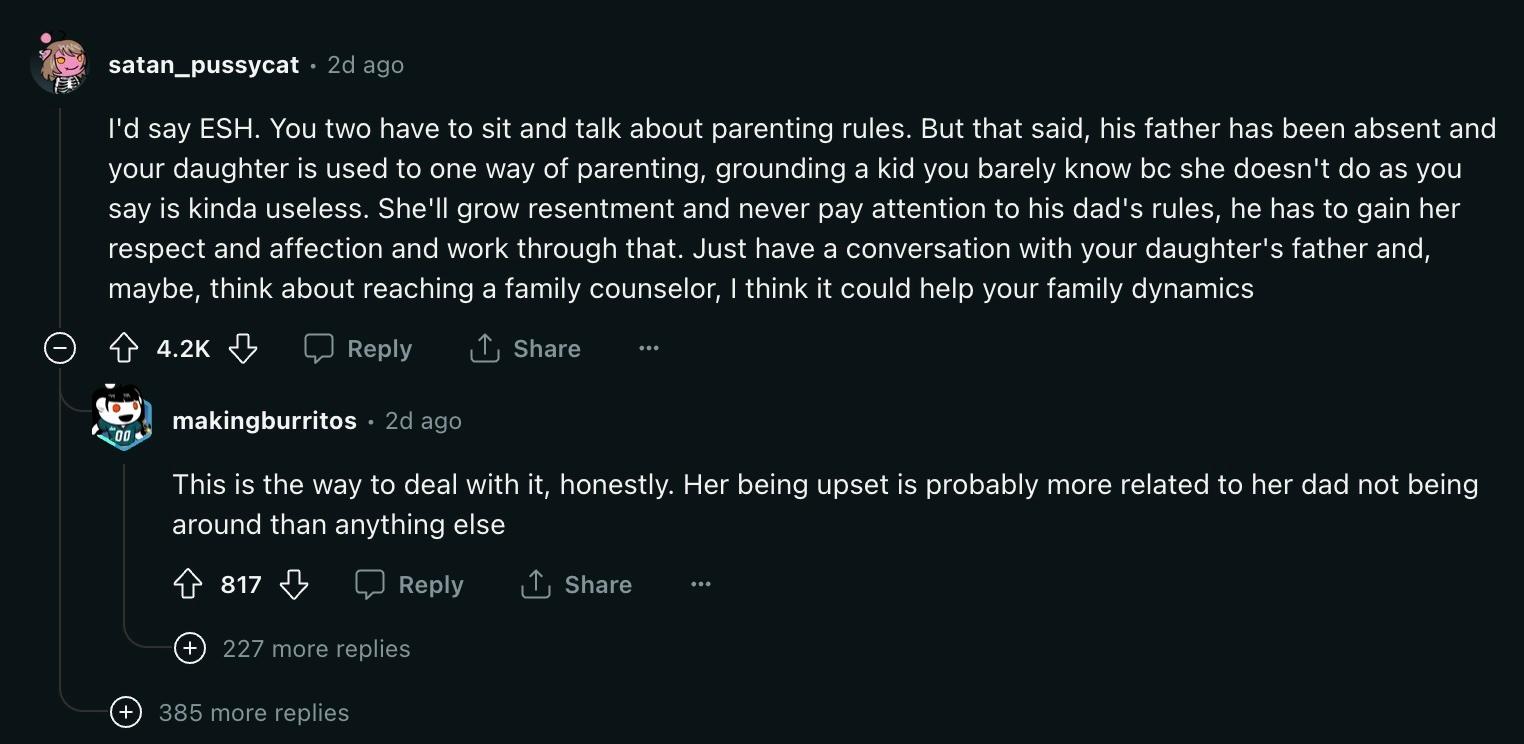Downvote makingburritos' reply
The width and height of the screenshot is (1524, 744).
coord(295,584)
